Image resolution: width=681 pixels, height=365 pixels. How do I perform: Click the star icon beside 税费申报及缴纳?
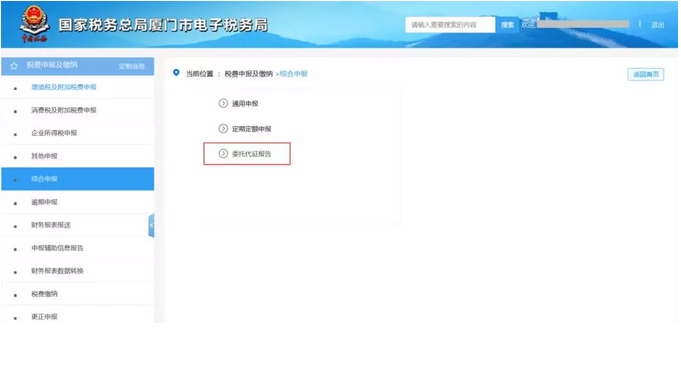point(14,66)
